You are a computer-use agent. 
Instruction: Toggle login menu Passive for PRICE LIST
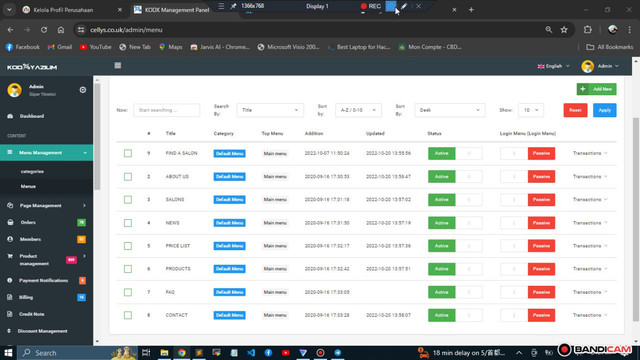click(527, 246)
